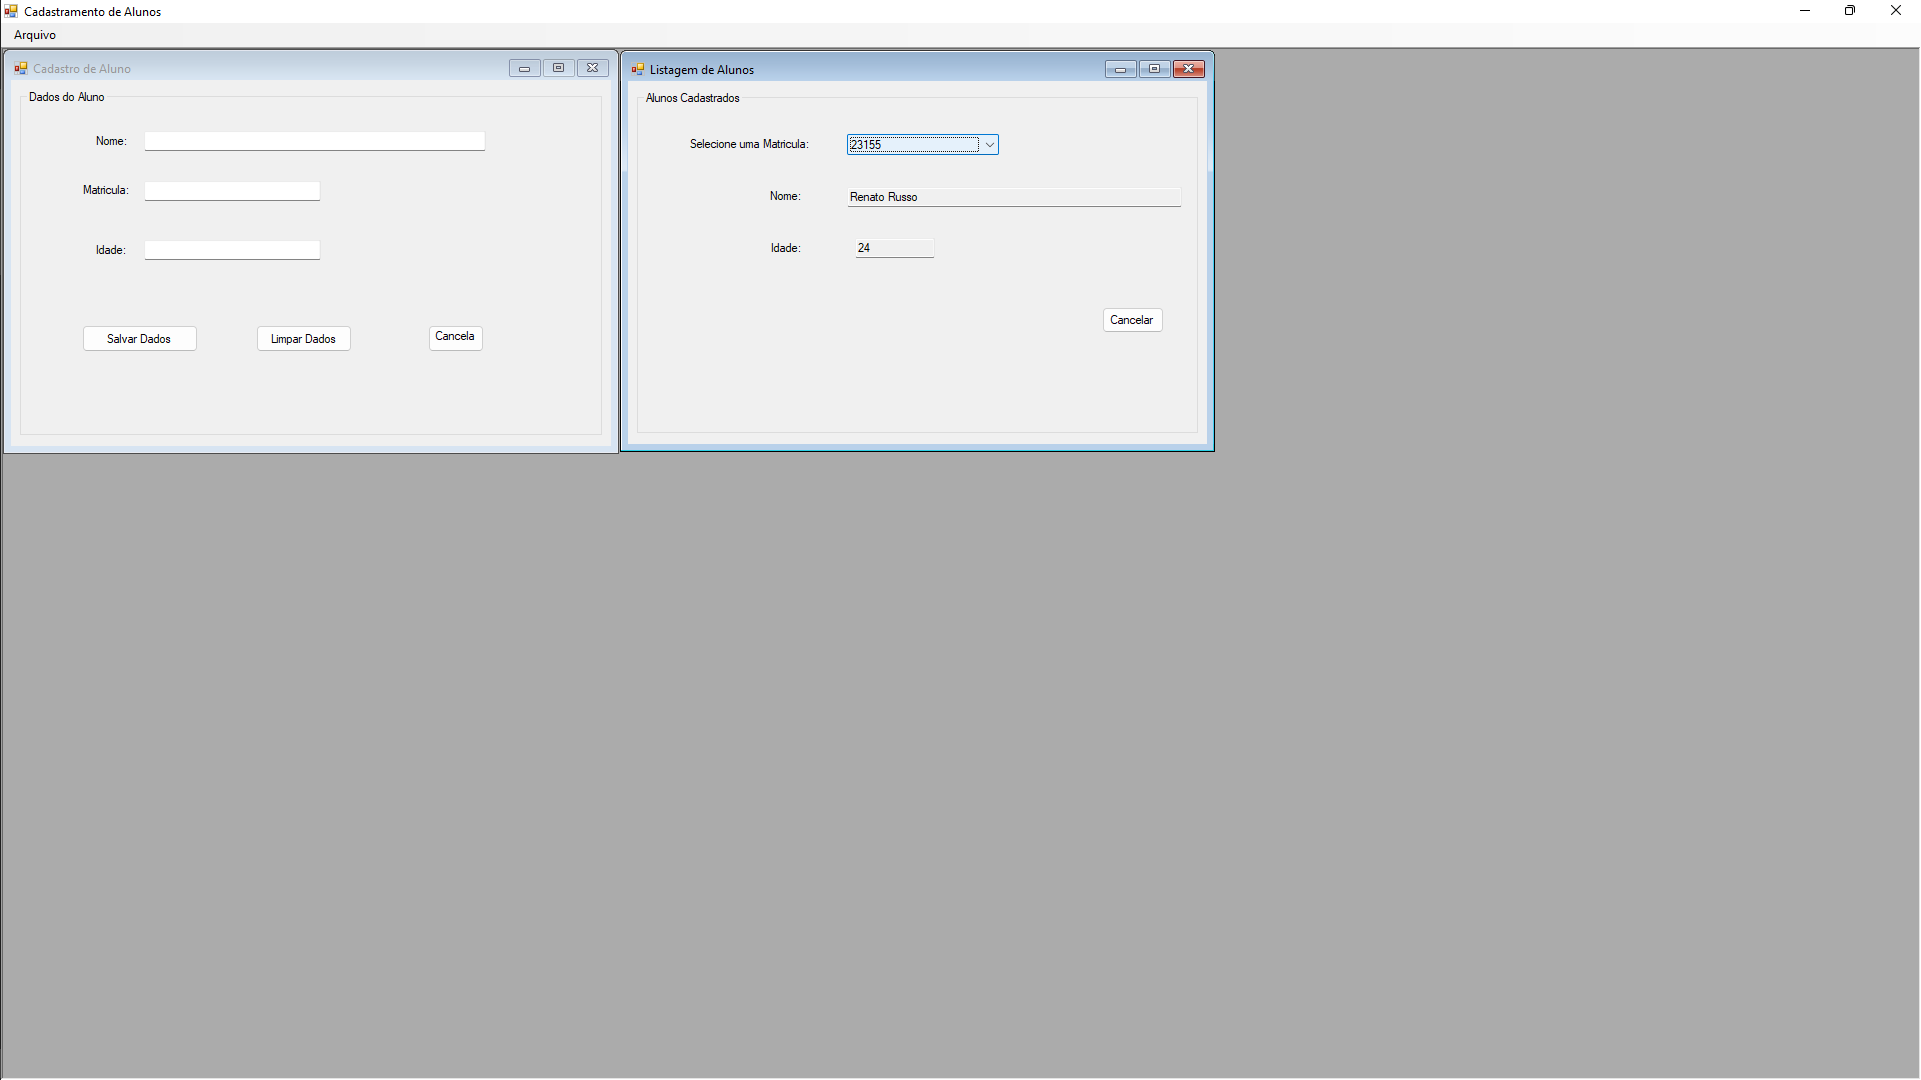This screenshot has width=1921, height=1080.
Task: Click into the Matricula text field
Action: (x=232, y=190)
